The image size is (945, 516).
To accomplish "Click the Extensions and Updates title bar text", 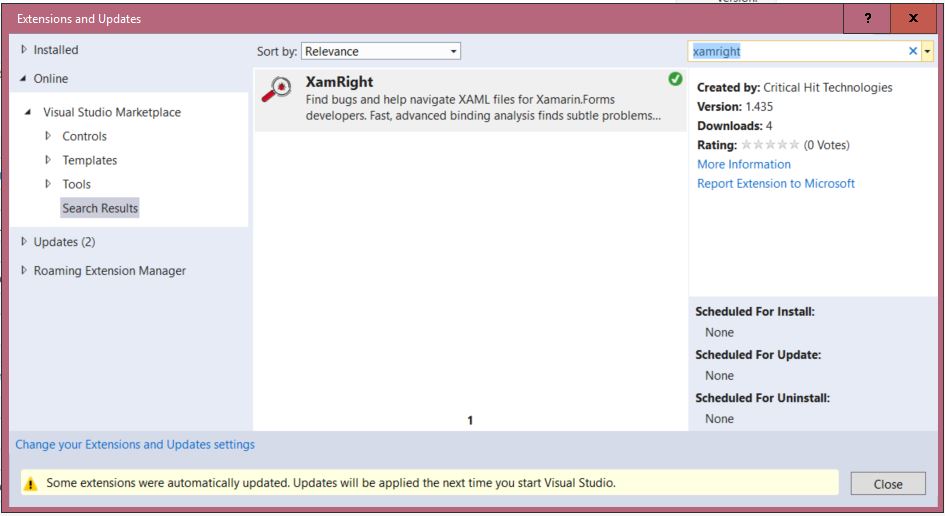I will [x=79, y=19].
